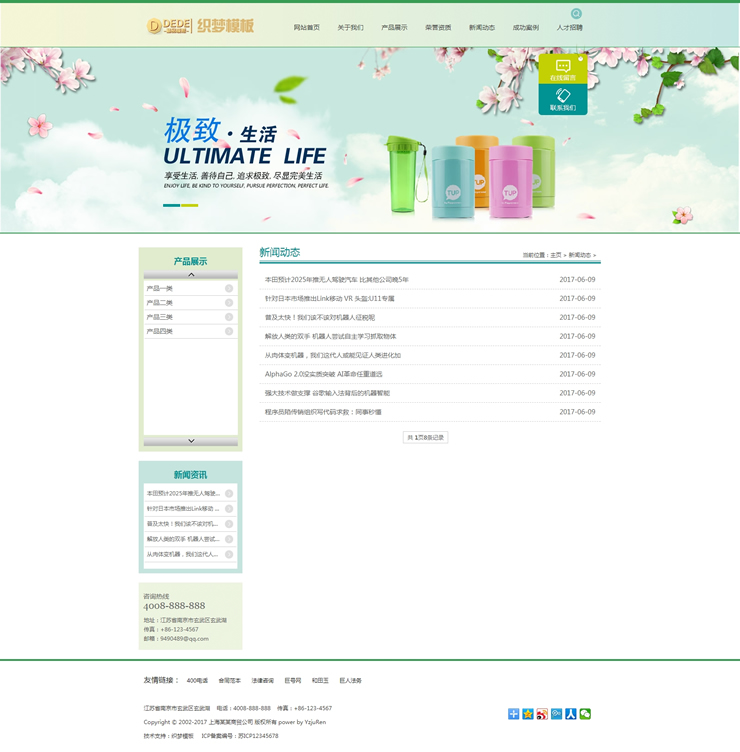This screenshot has height=752, width=740.
Task: Open the 本田预计2025年 driverless car article
Action: 336,280
